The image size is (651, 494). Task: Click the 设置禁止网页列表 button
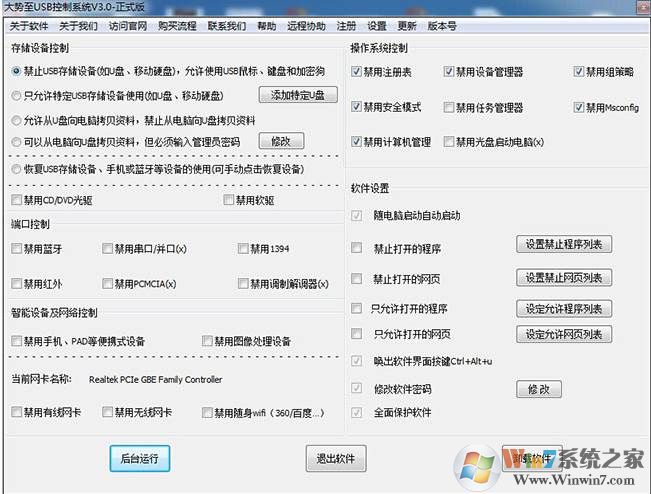(x=564, y=278)
